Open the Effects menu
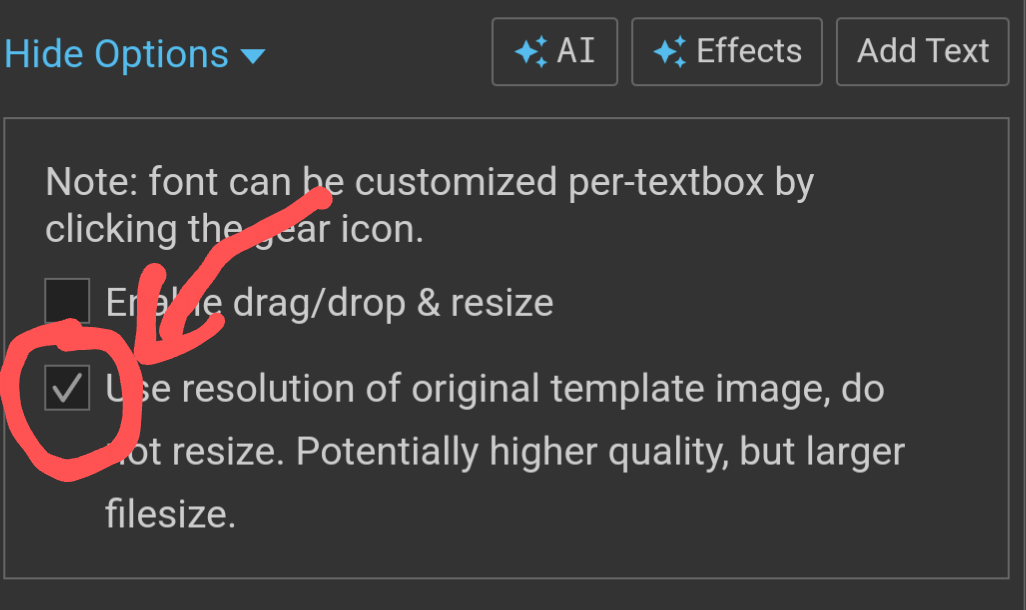The height and width of the screenshot is (610, 1026). tap(726, 52)
